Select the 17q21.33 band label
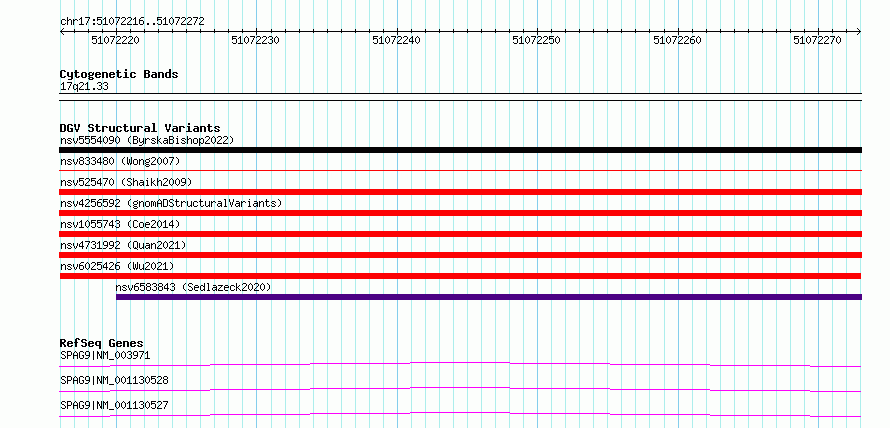This screenshot has width=890, height=428. pyautogui.click(x=84, y=87)
